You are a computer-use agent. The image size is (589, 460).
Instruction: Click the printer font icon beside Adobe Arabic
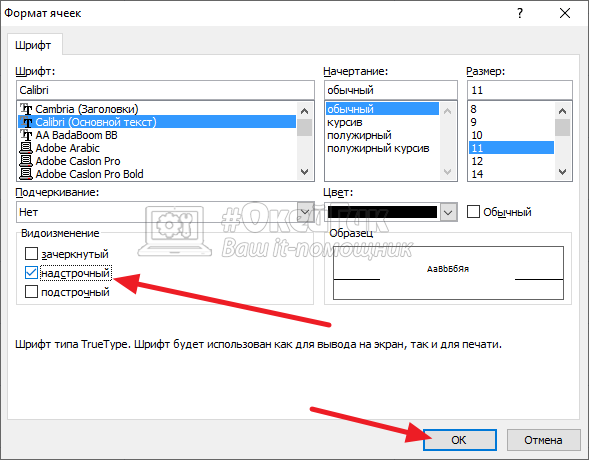point(26,148)
